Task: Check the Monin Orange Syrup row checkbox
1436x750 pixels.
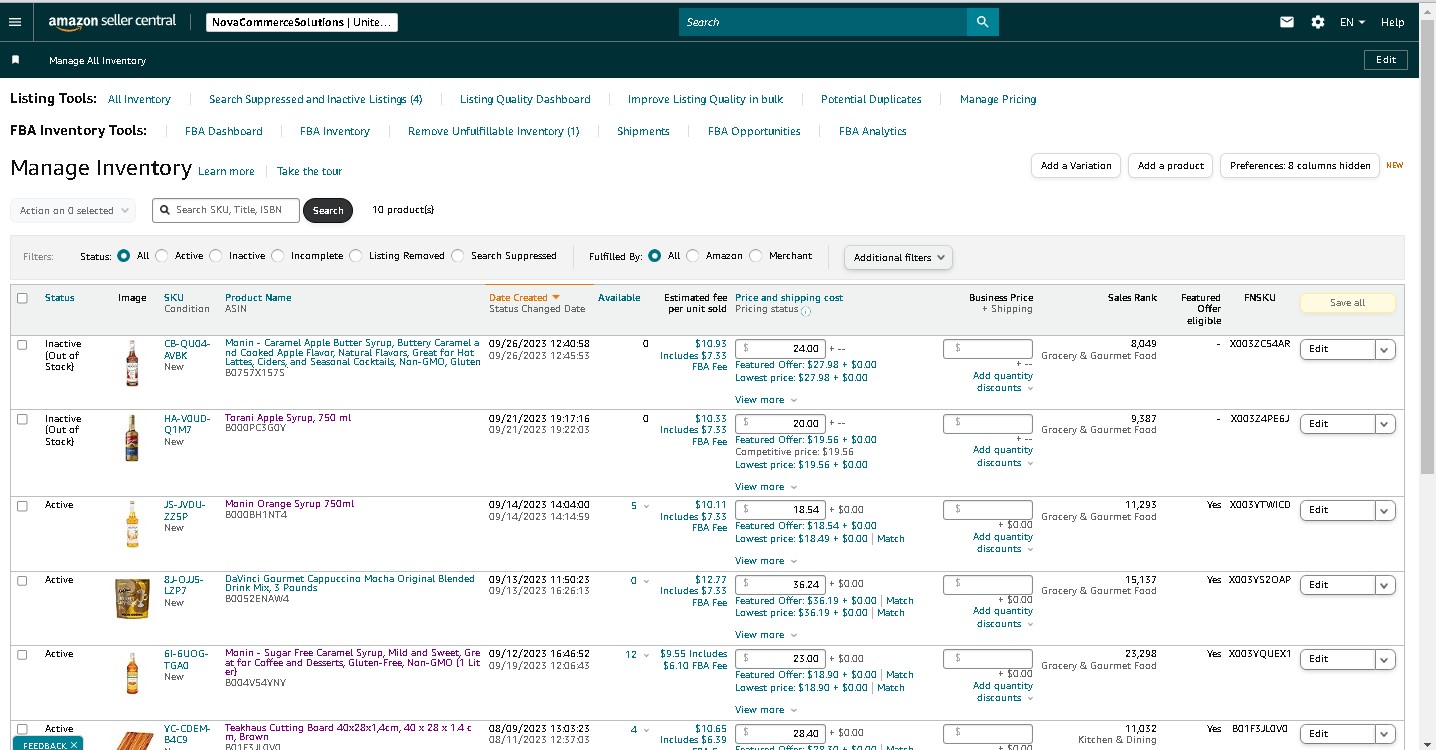Action: [x=22, y=506]
